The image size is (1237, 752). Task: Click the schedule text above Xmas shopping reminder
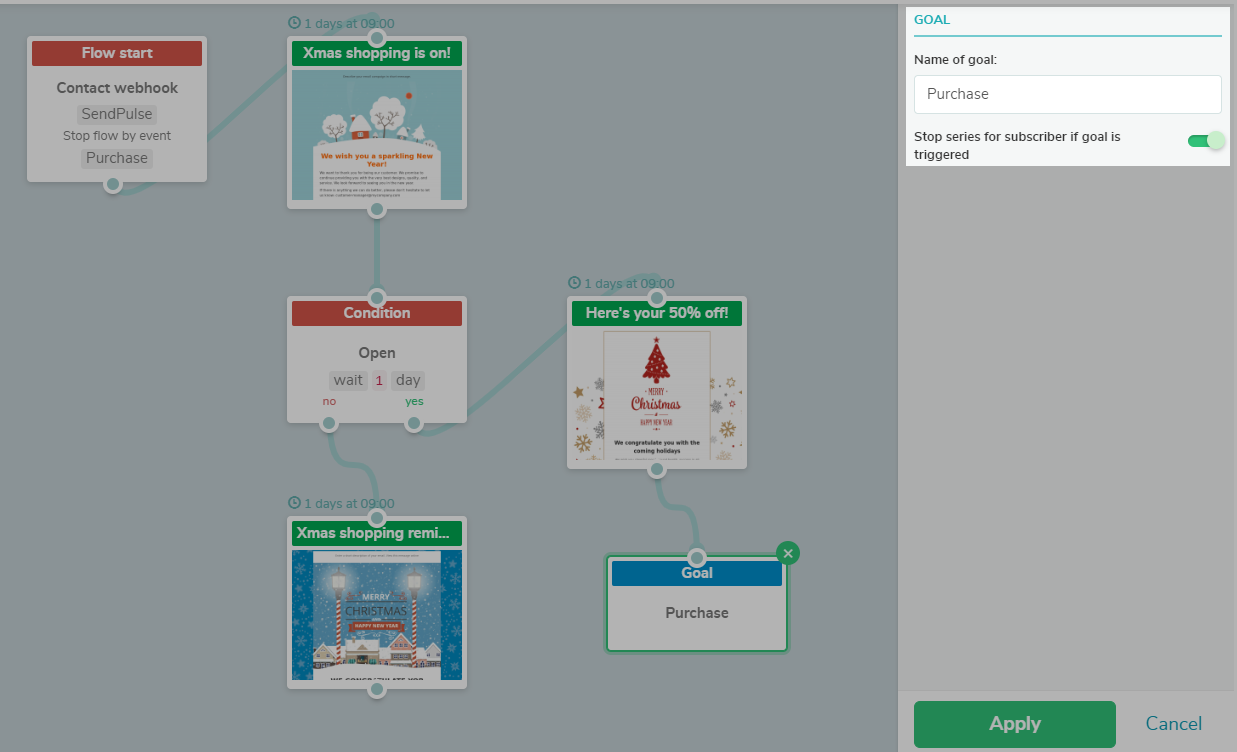tap(349, 503)
